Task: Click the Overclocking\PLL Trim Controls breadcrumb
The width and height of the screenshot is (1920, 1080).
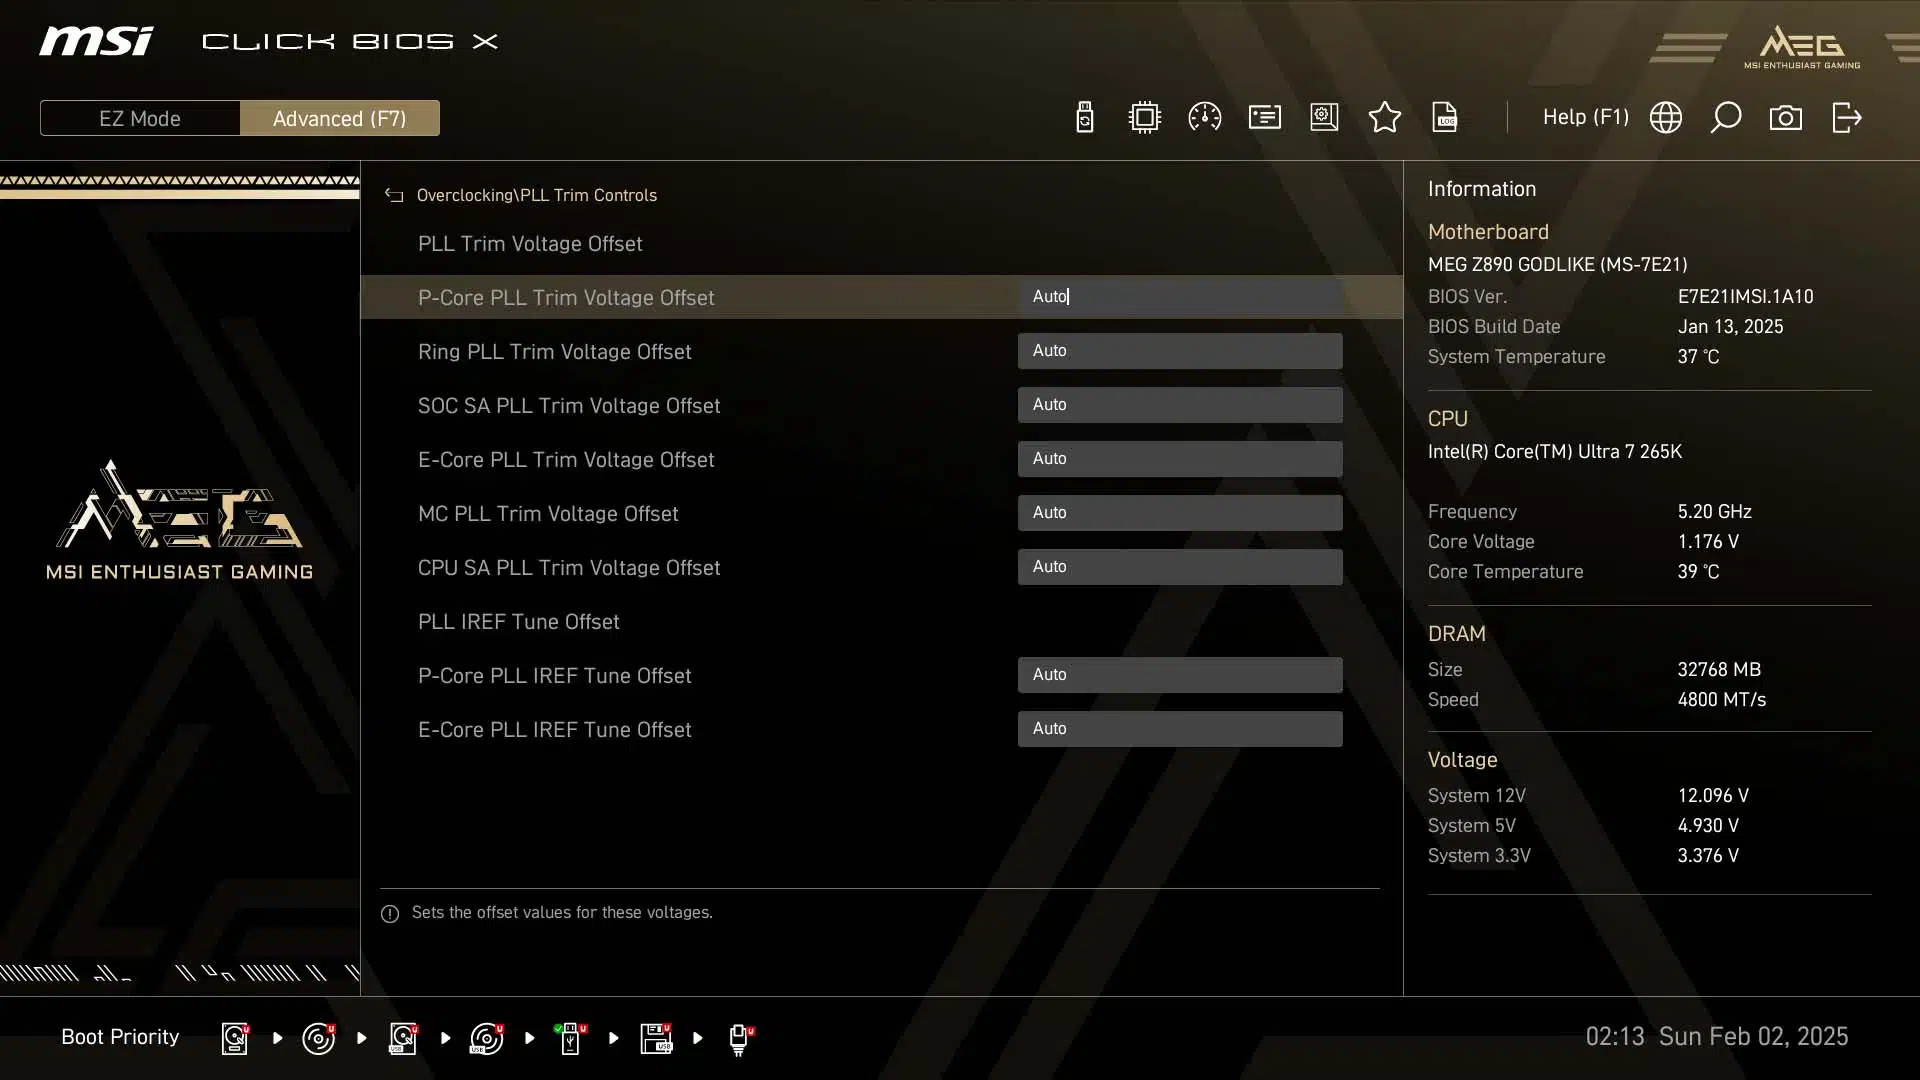Action: (537, 195)
